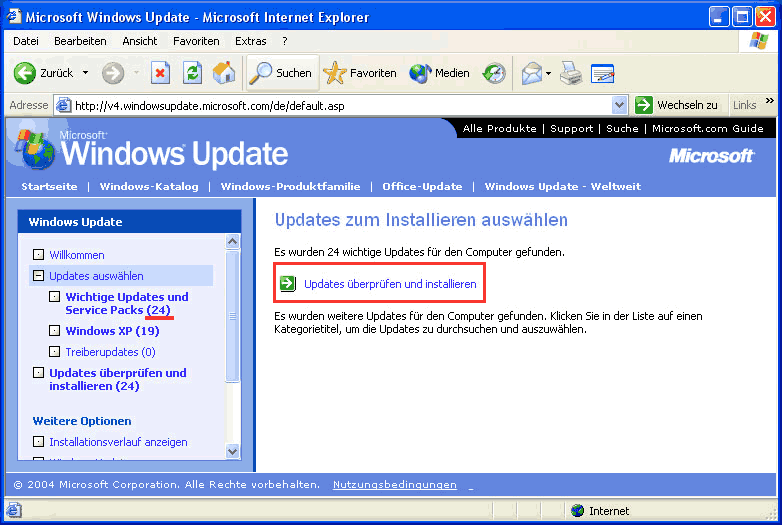782x525 pixels.
Task: Open the address bar dropdown list
Action: point(619,105)
